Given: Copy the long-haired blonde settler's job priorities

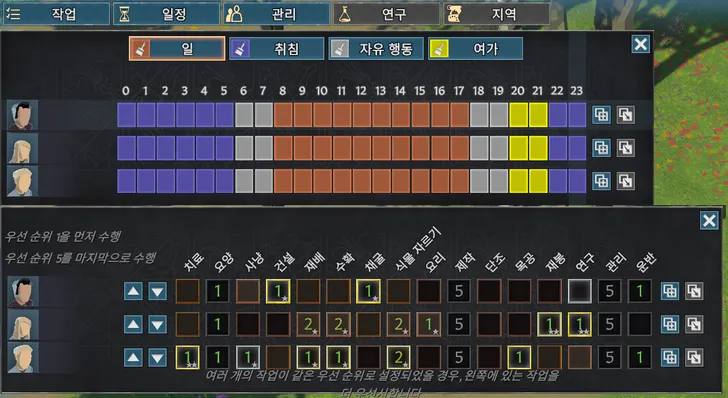Looking at the screenshot, I should tap(670, 324).
